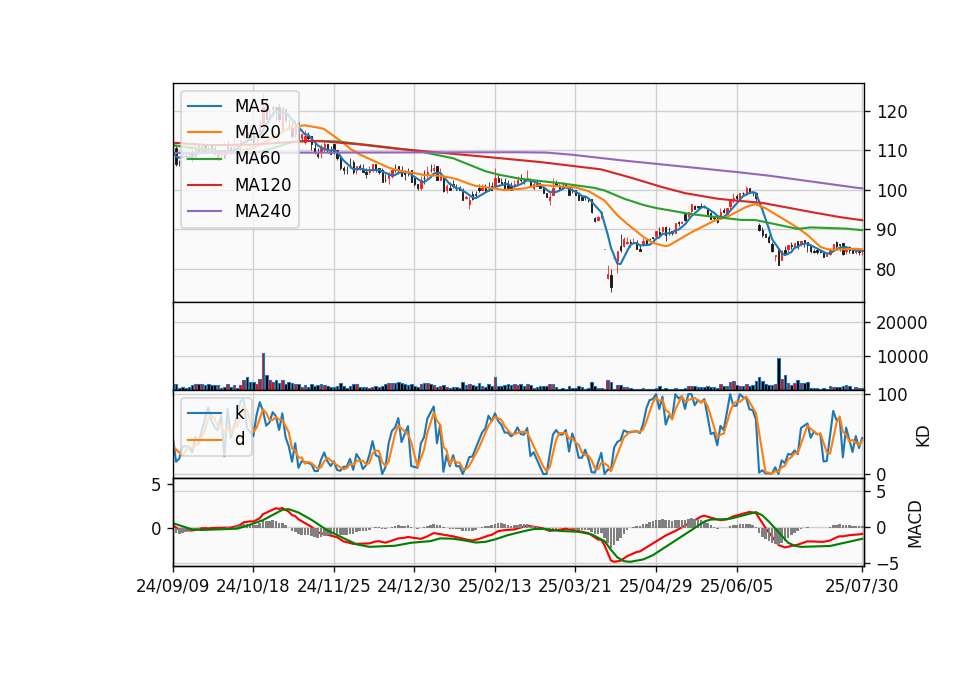
Task: Click the 10000 volume axis label
Action: coord(902,357)
